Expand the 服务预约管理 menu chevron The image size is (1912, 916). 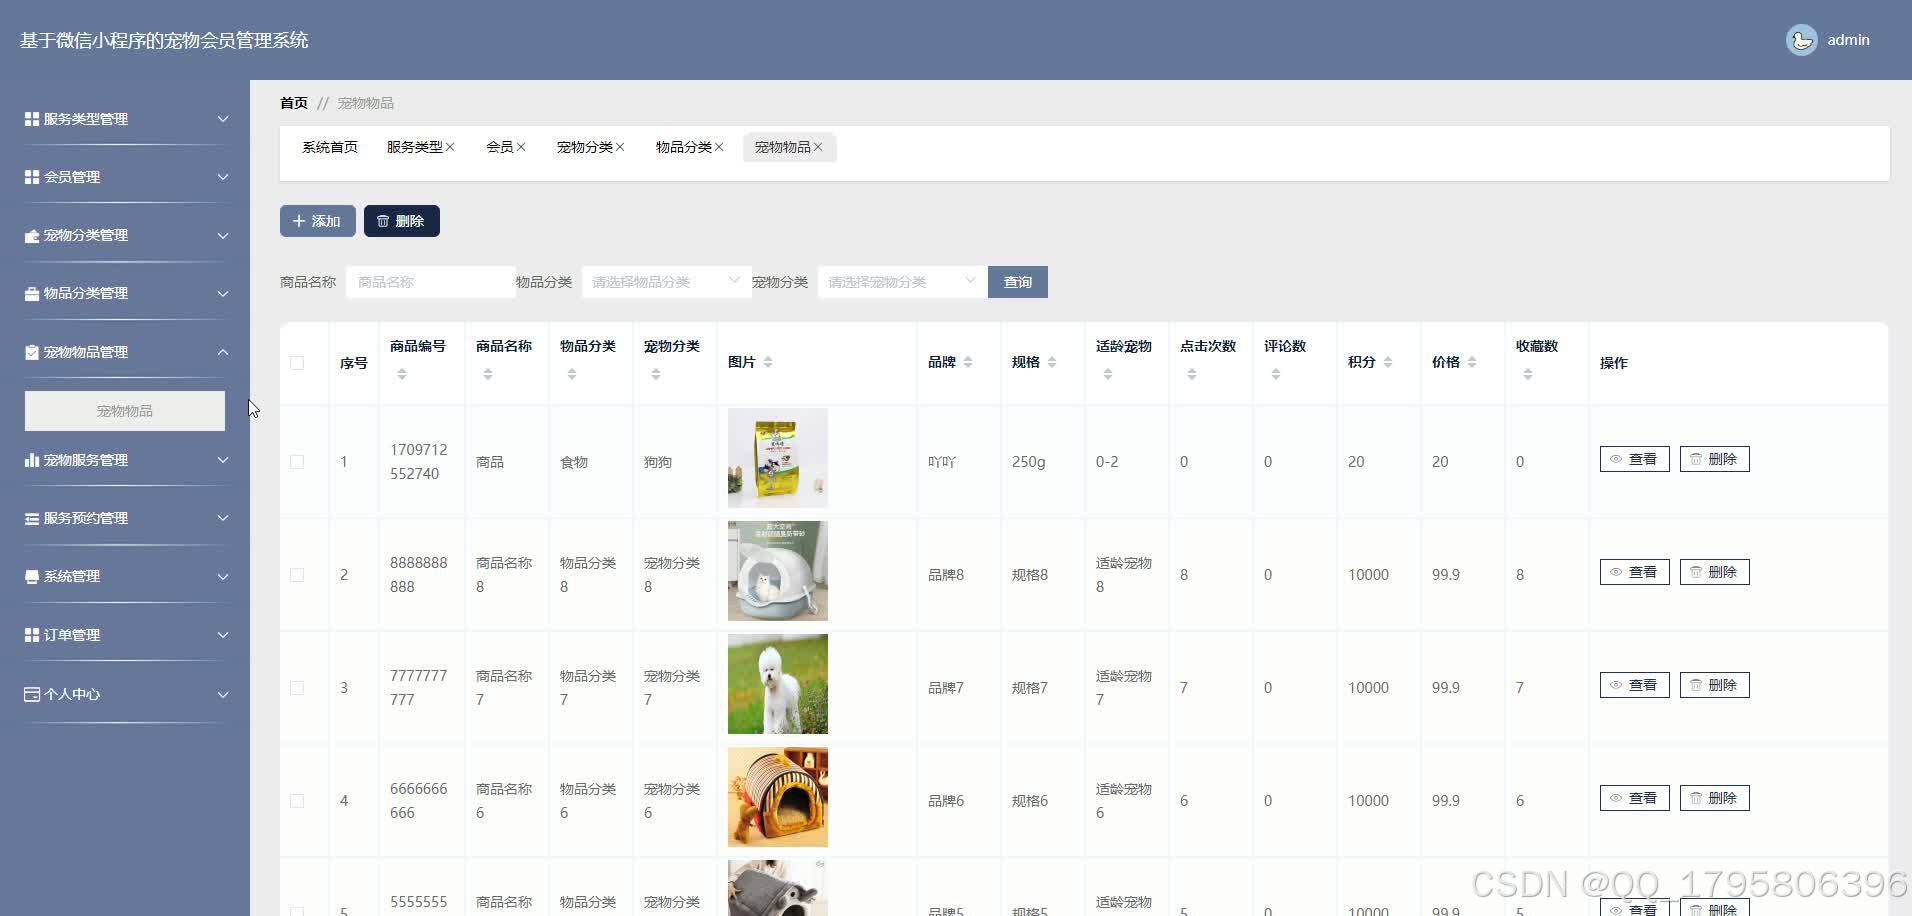pyautogui.click(x=223, y=518)
